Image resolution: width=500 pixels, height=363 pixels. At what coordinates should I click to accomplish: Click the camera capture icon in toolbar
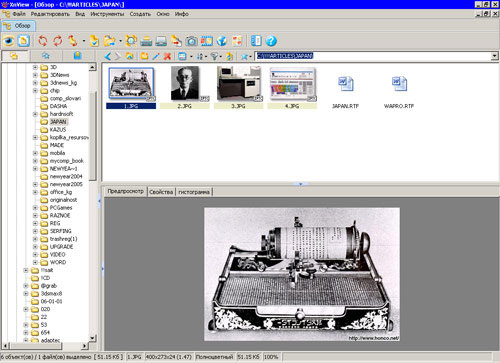[191, 41]
